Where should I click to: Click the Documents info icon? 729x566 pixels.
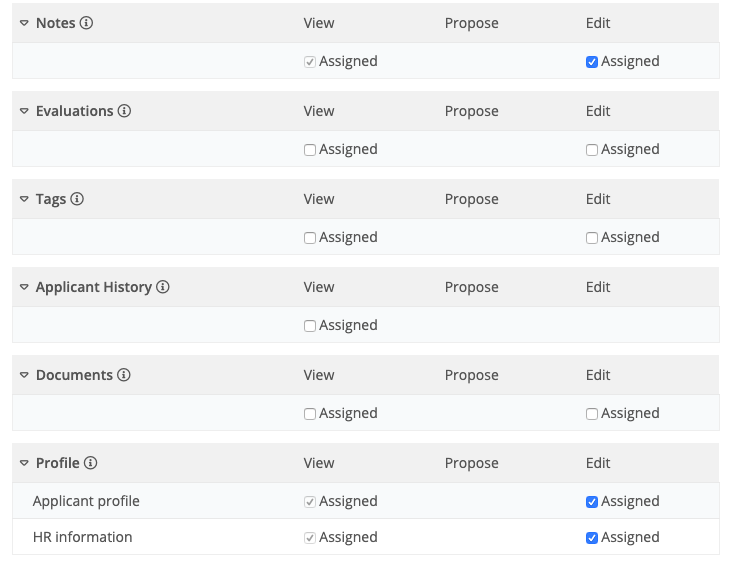pyautogui.click(x=124, y=375)
